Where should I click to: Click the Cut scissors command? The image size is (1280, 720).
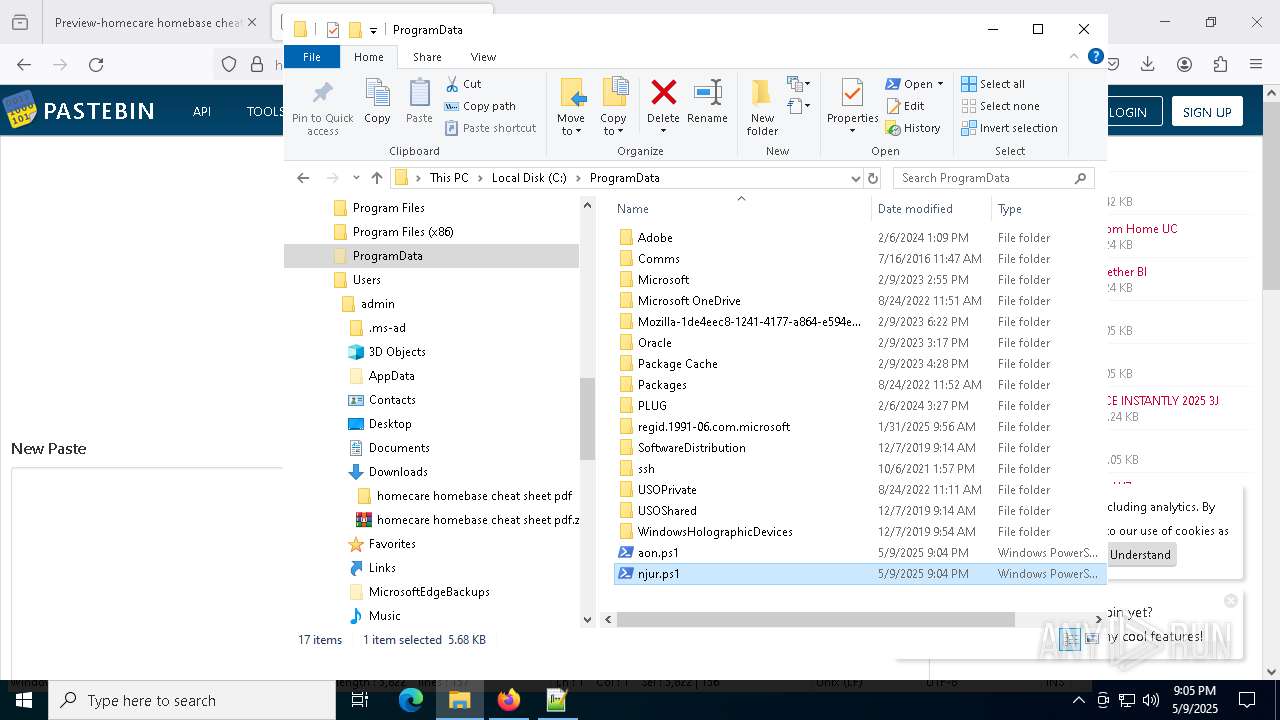click(x=463, y=84)
